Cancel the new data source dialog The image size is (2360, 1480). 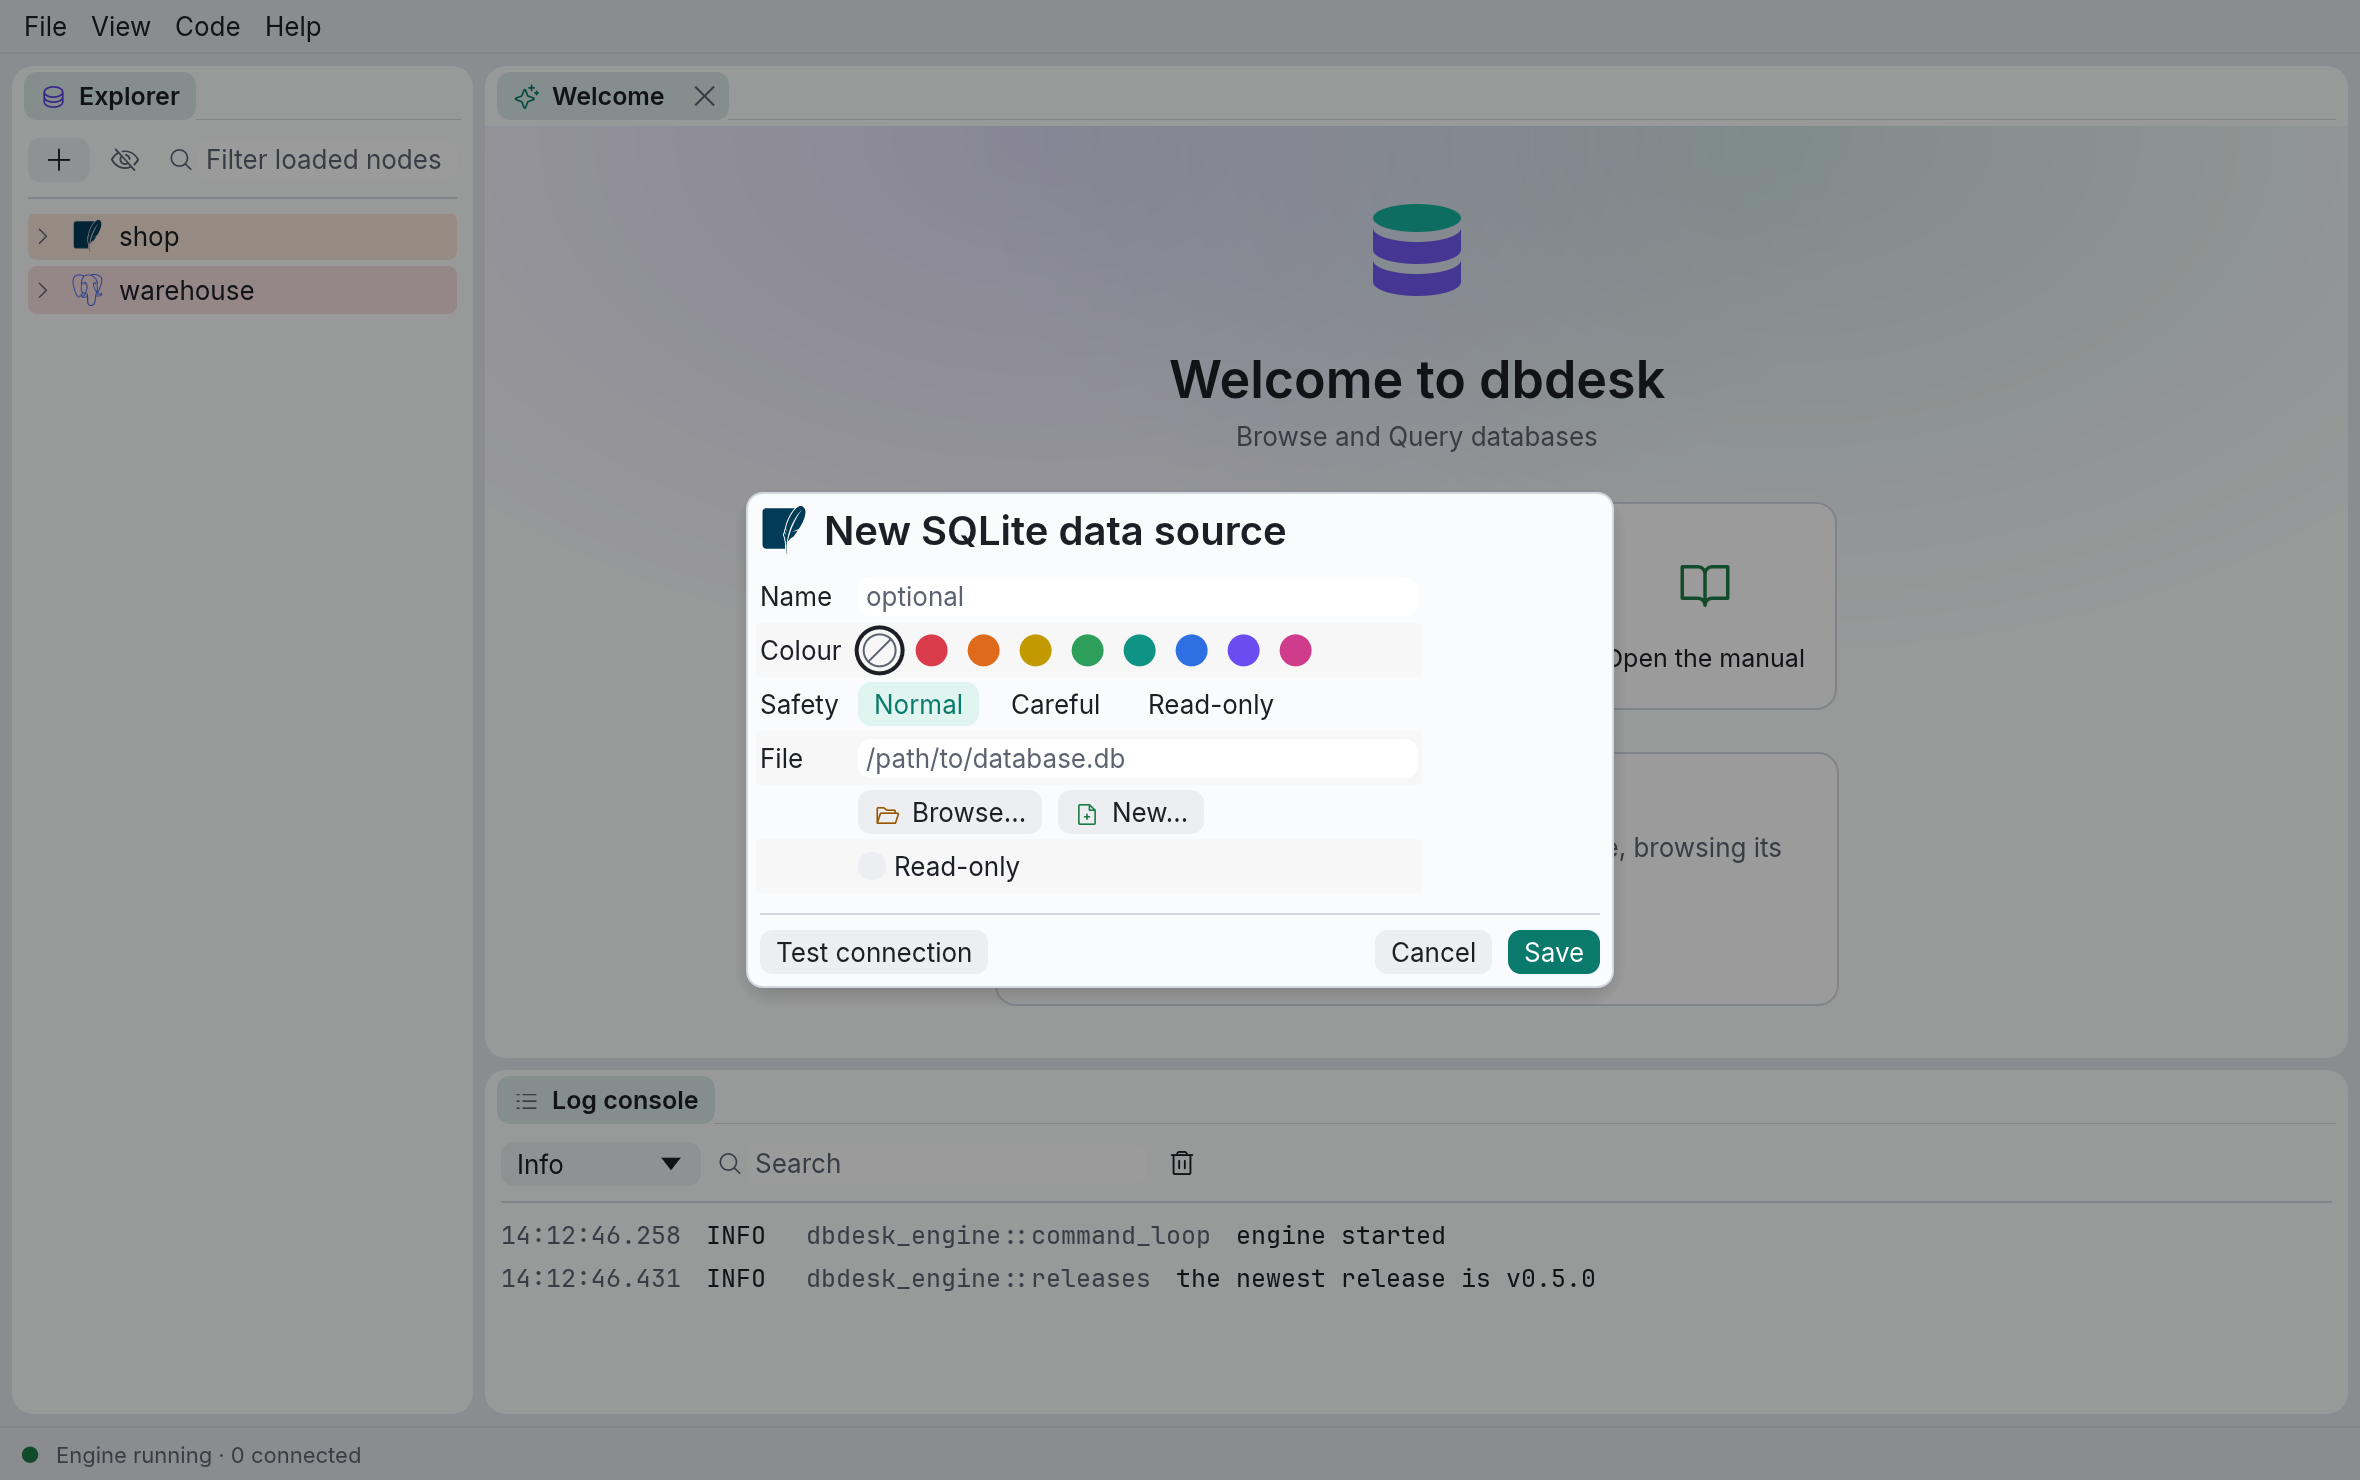(x=1432, y=952)
